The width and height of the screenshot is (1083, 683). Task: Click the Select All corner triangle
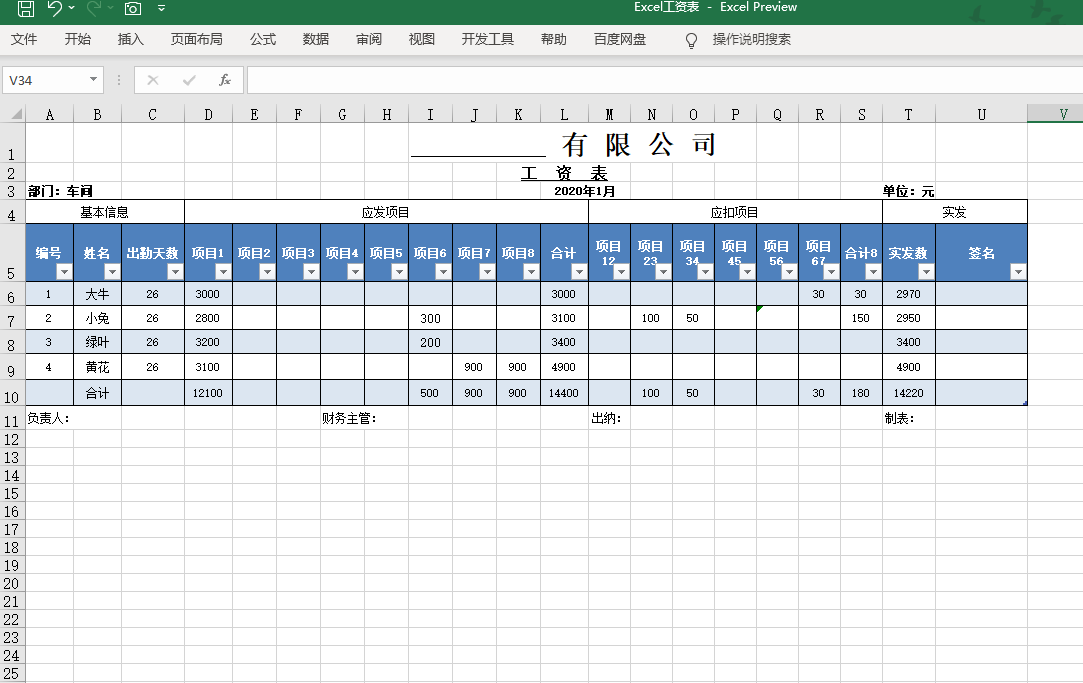click(17, 115)
